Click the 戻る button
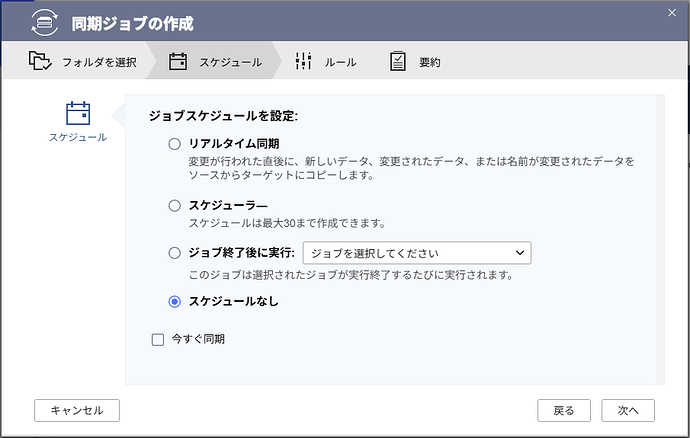The height and width of the screenshot is (438, 690). (x=564, y=410)
